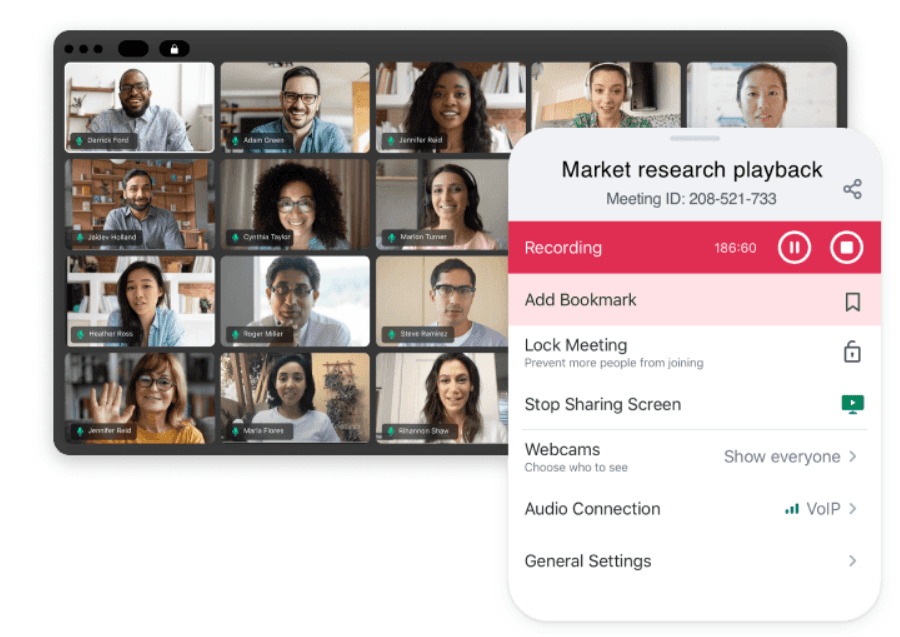900x637 pixels.
Task: Stop the recording with square button
Action: coord(846,247)
